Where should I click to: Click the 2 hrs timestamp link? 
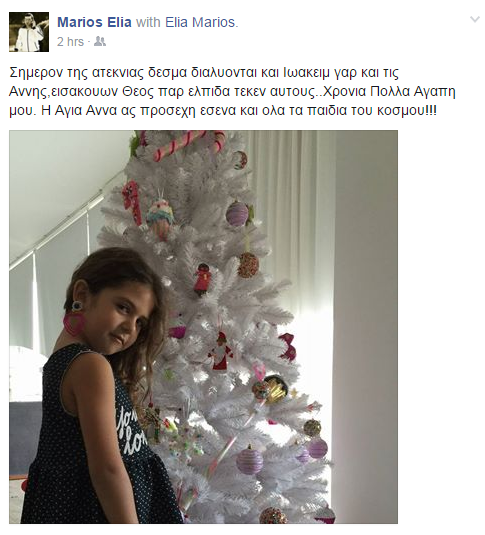[70, 42]
